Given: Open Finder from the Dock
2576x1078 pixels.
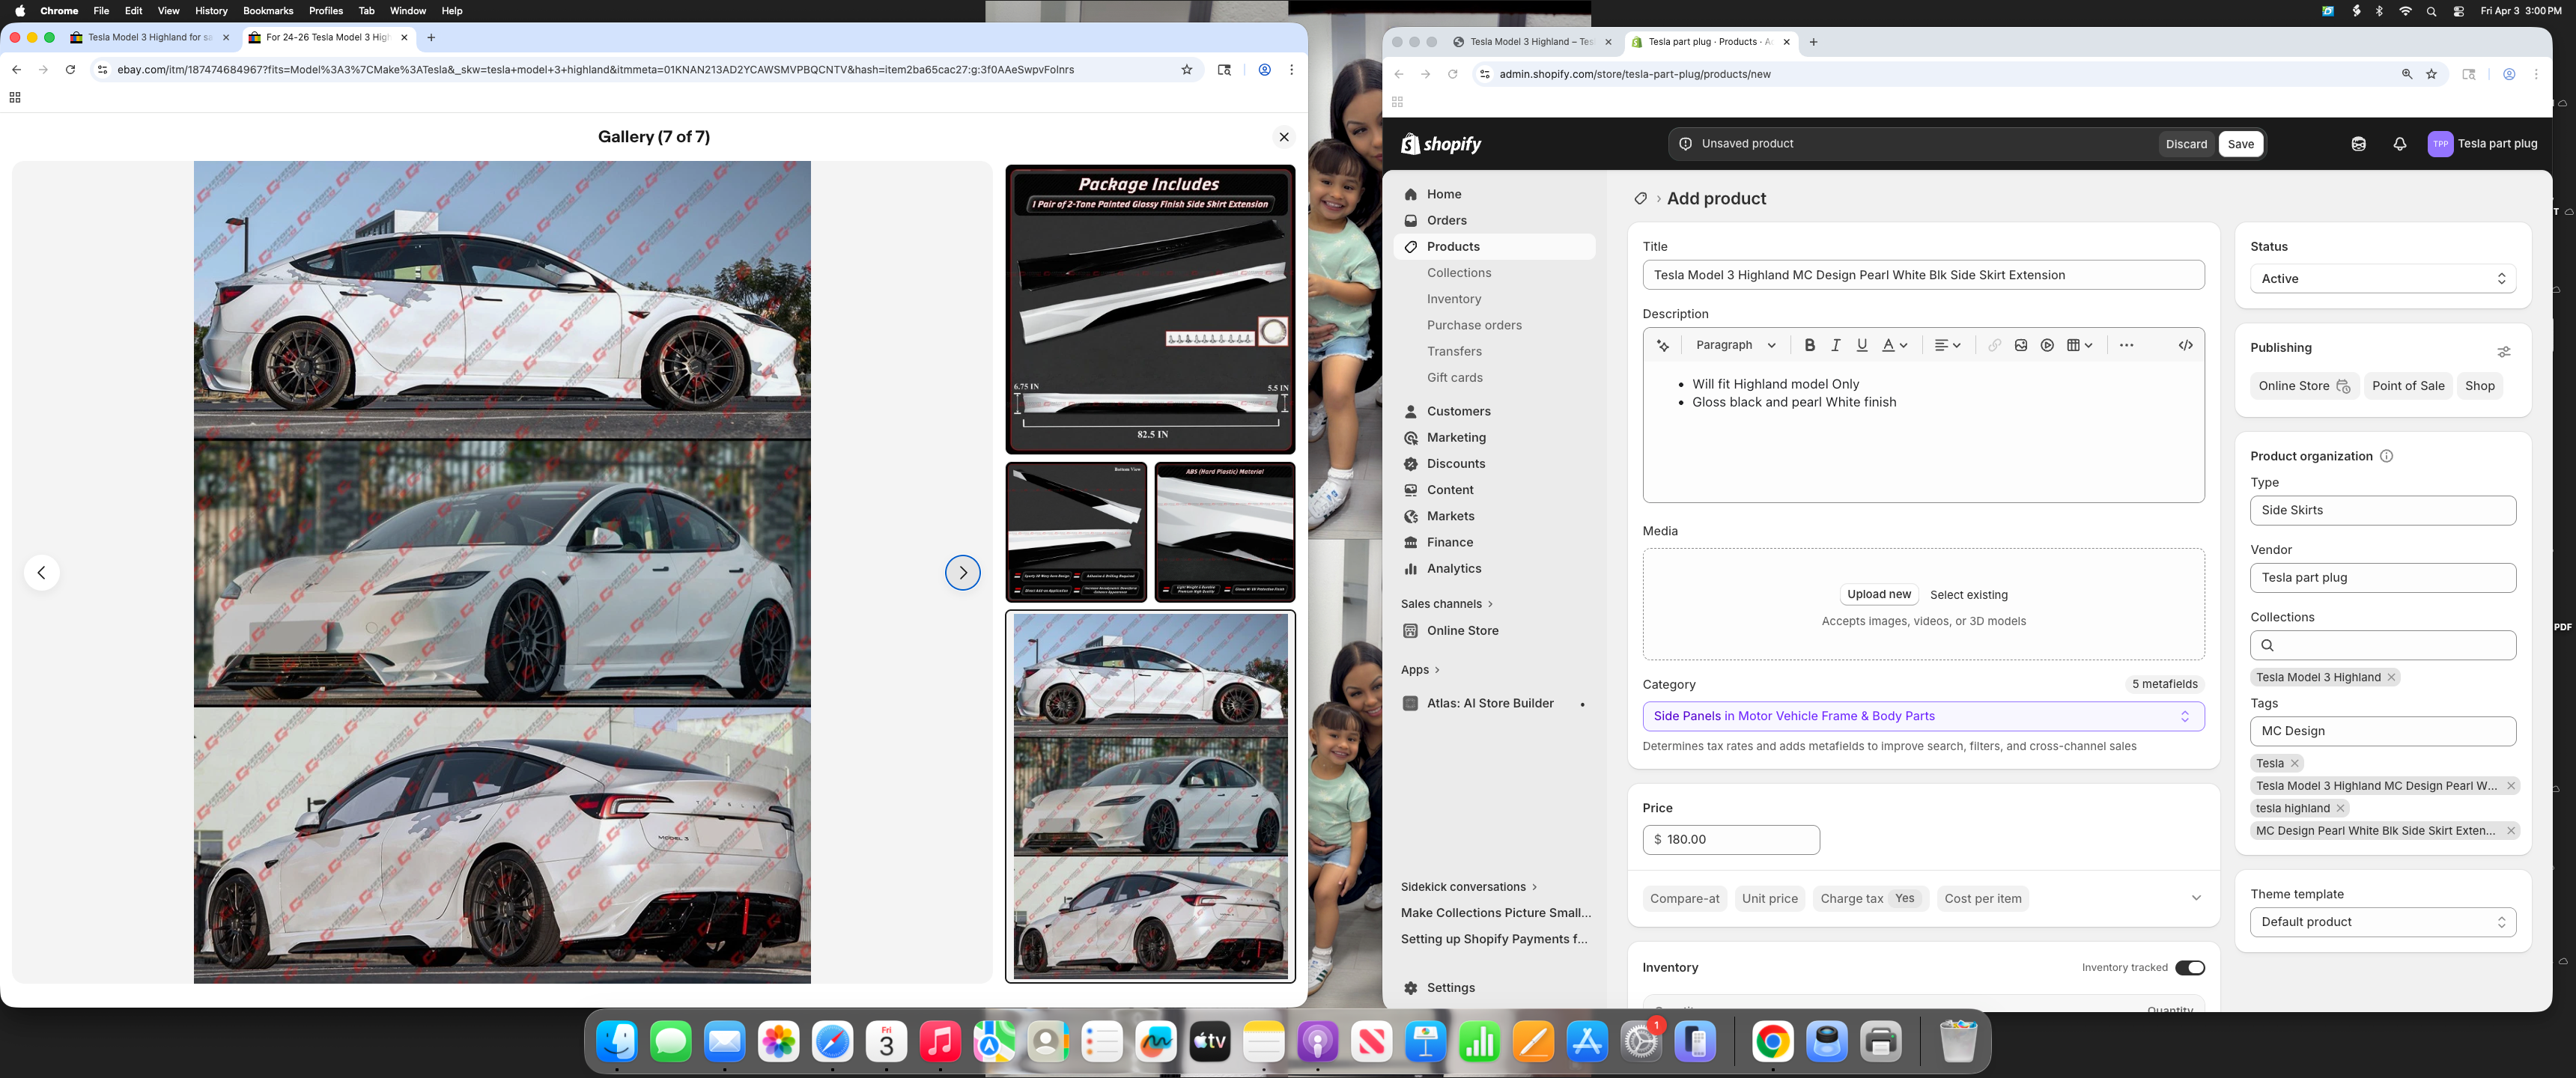Looking at the screenshot, I should tap(617, 1043).
